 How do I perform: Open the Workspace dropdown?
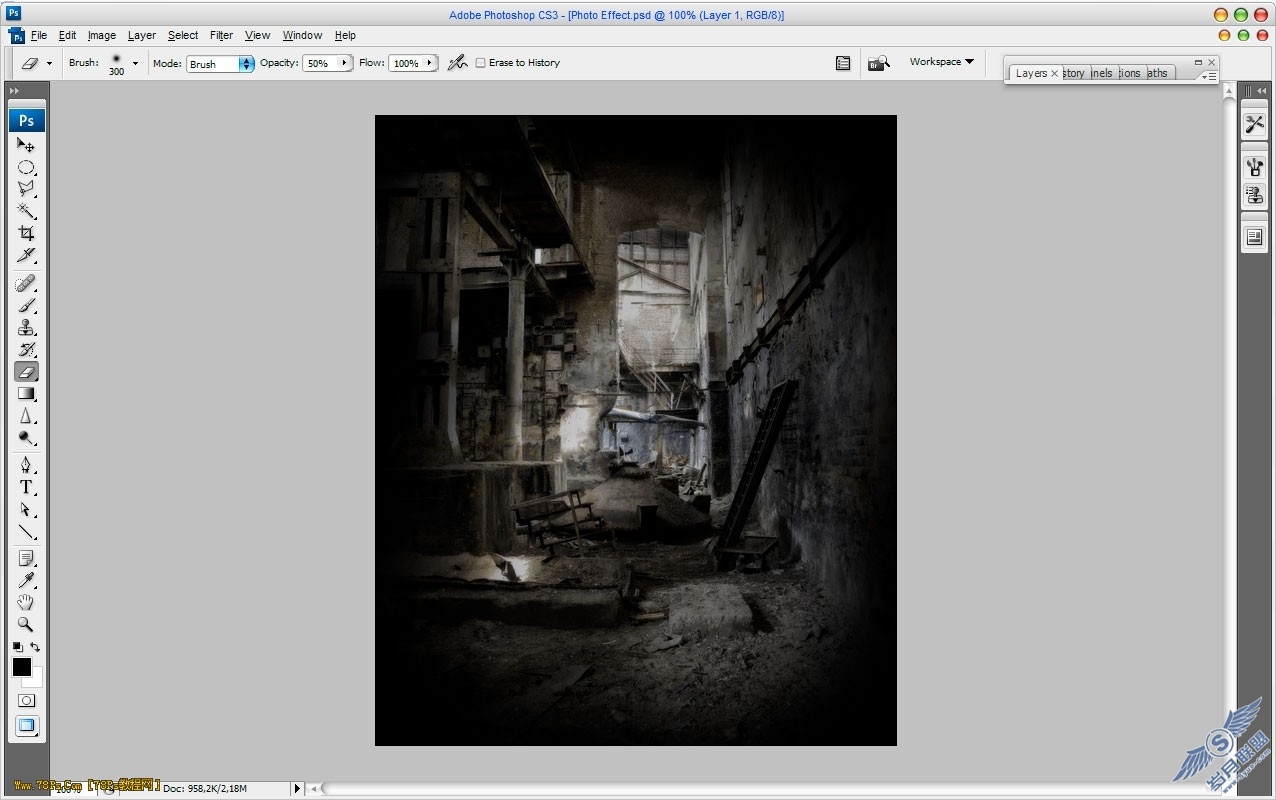941,62
